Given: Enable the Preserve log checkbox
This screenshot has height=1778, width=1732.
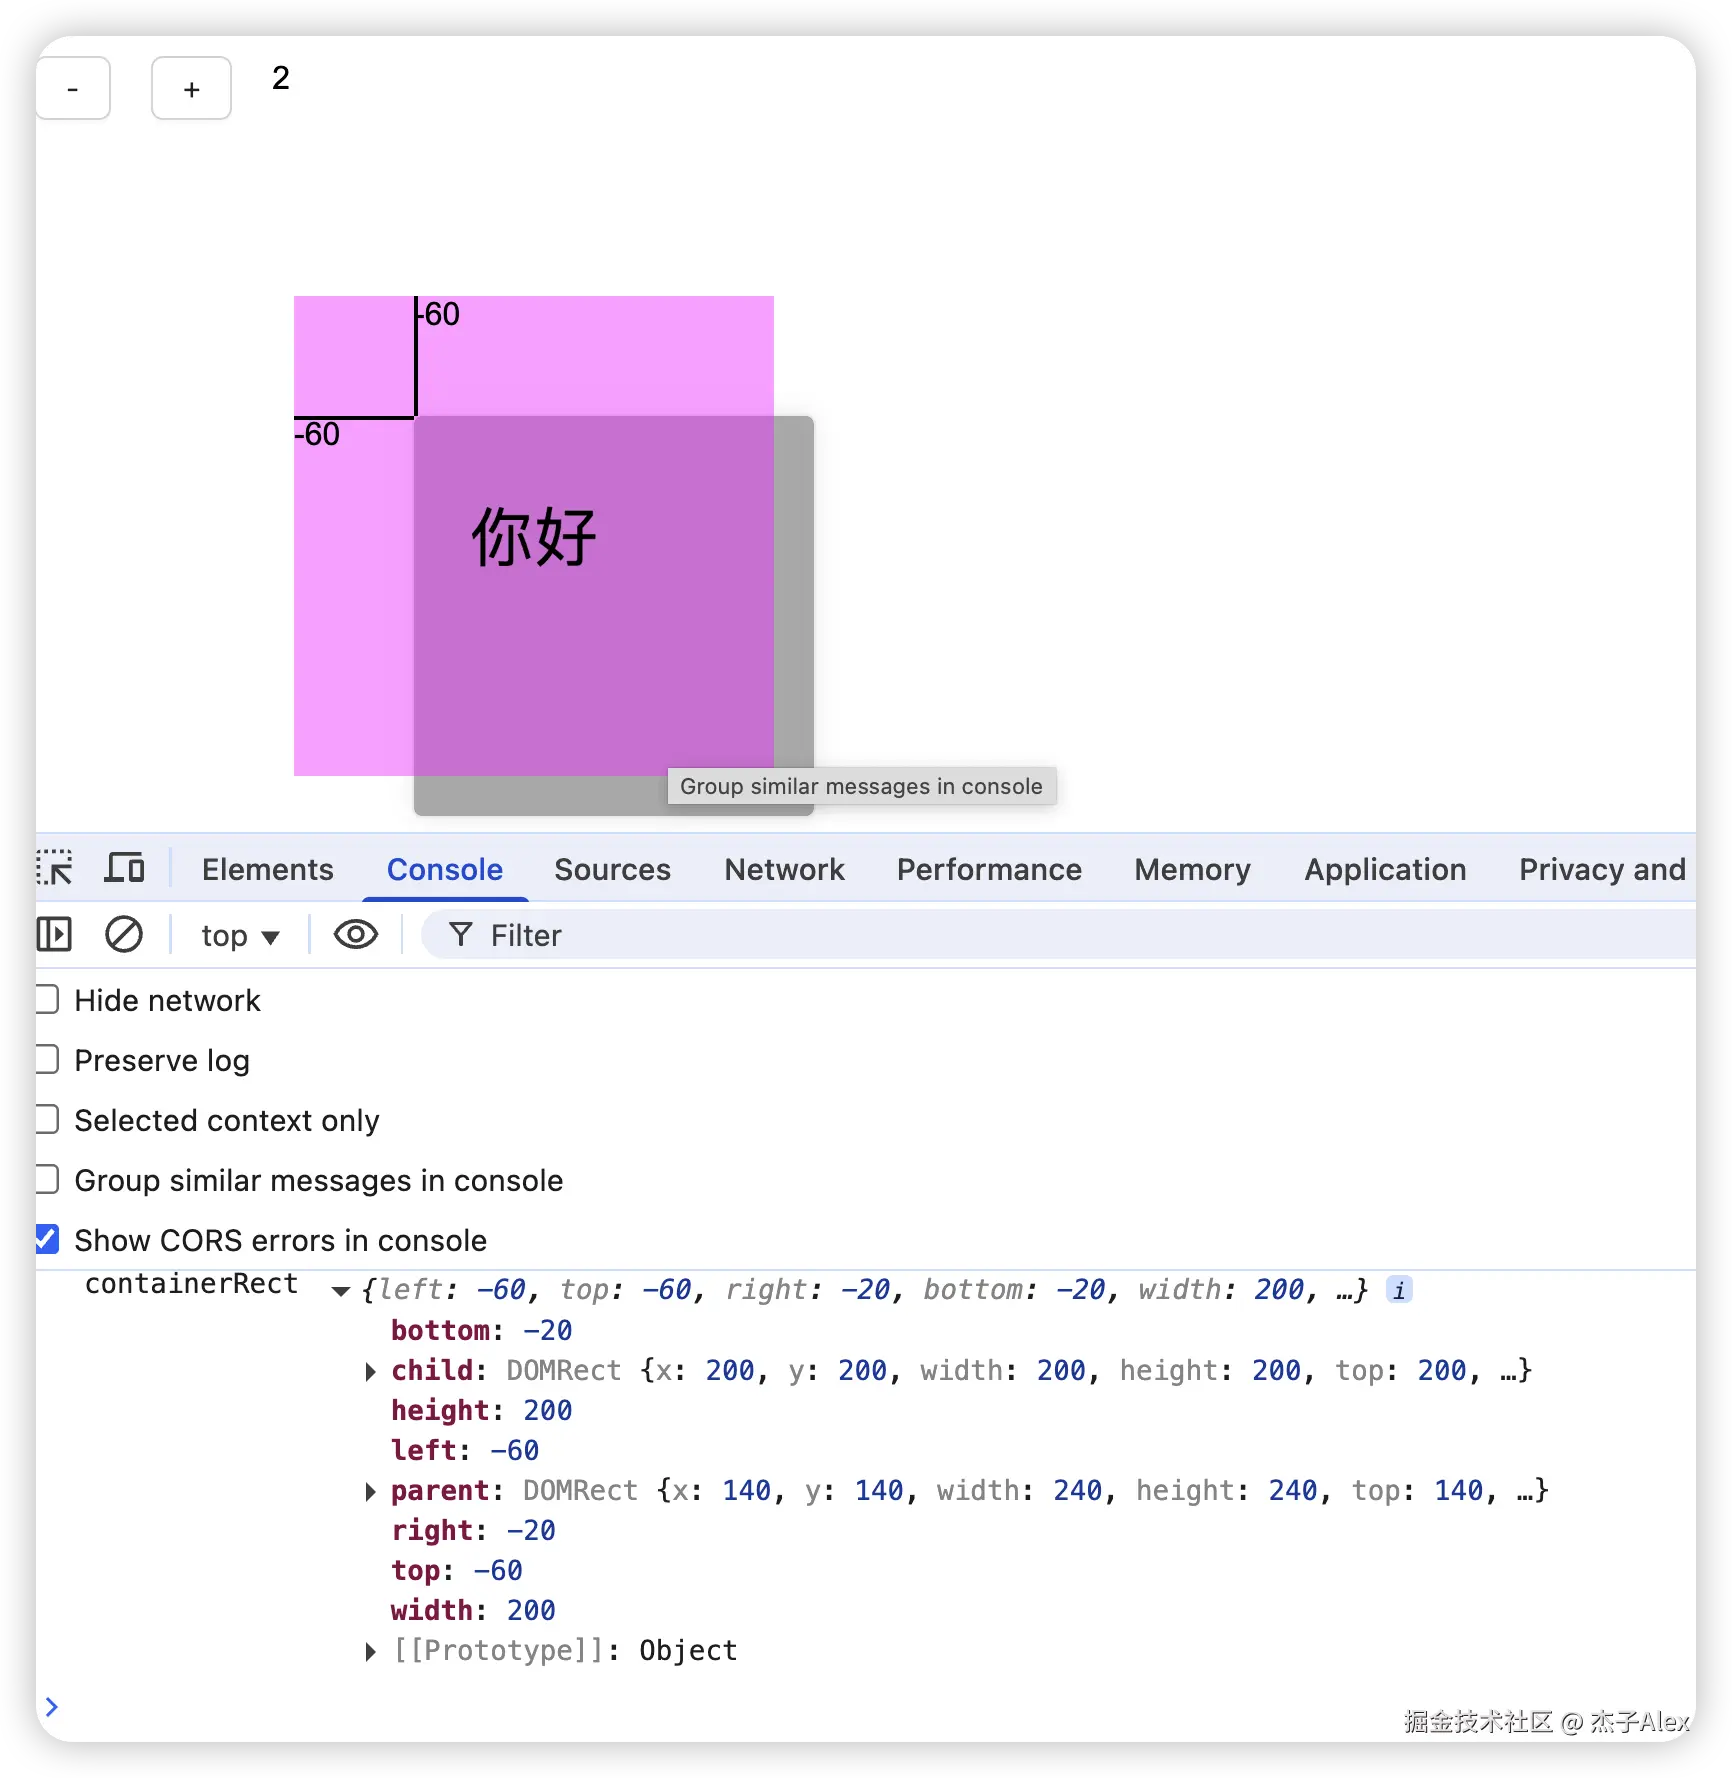Looking at the screenshot, I should [x=47, y=1060].
